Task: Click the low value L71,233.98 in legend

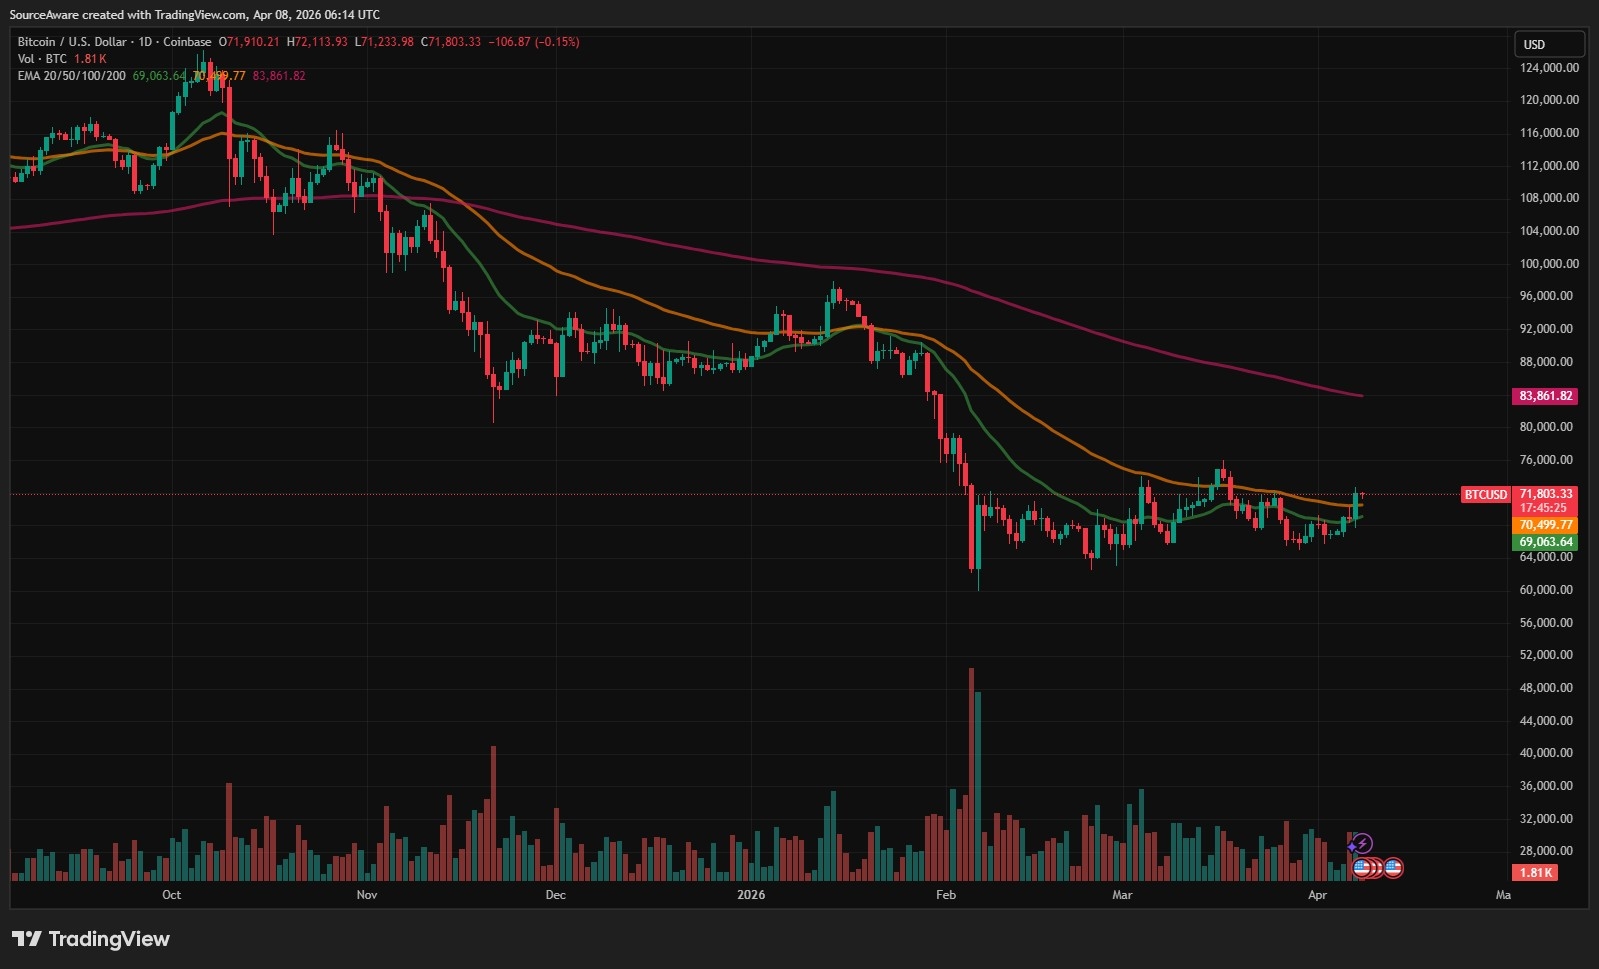Action: point(384,42)
